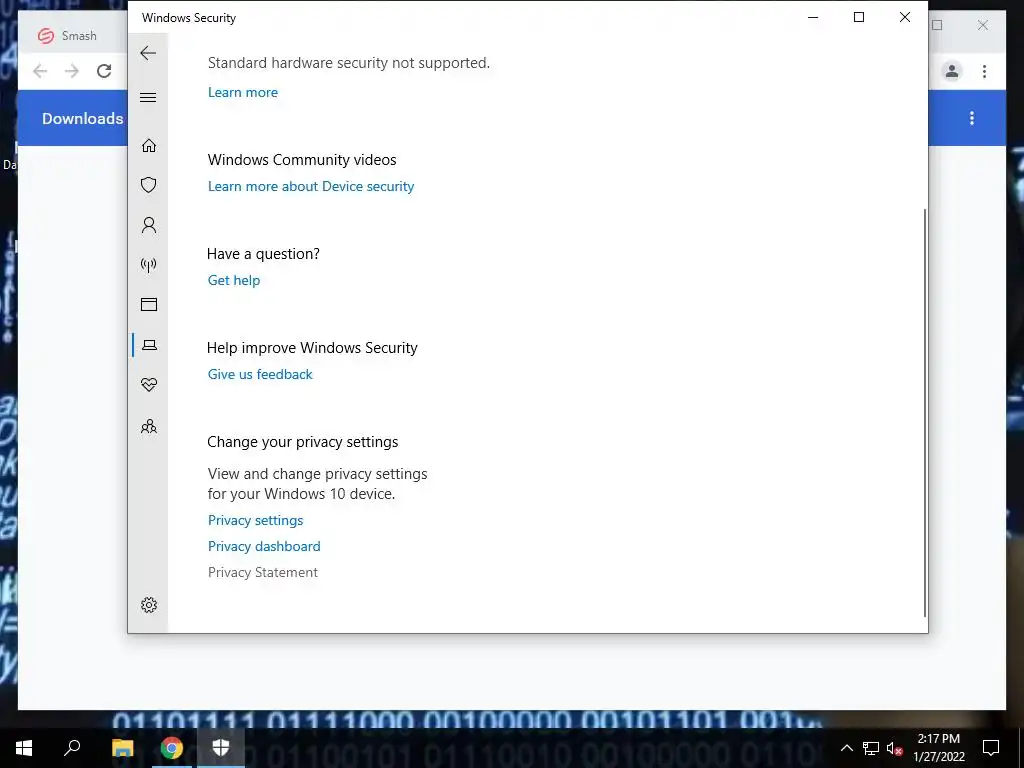Open taskbar search magnifier
This screenshot has height=768, width=1024.
(72, 747)
